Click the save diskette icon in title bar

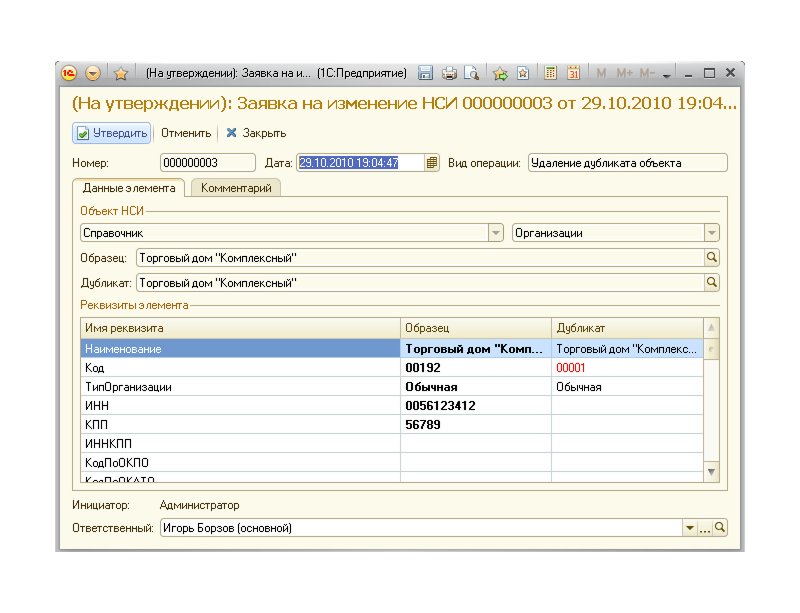pos(425,73)
